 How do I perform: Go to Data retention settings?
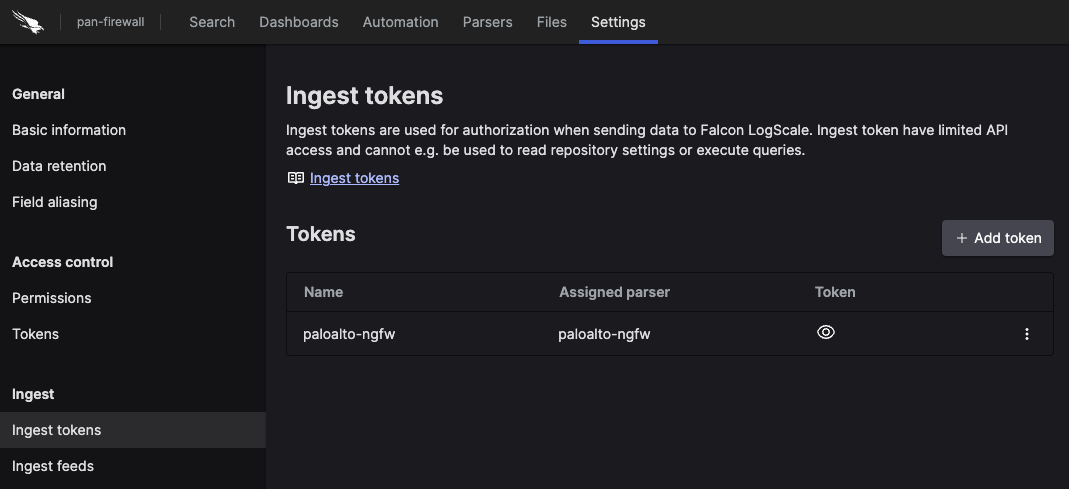pos(59,166)
